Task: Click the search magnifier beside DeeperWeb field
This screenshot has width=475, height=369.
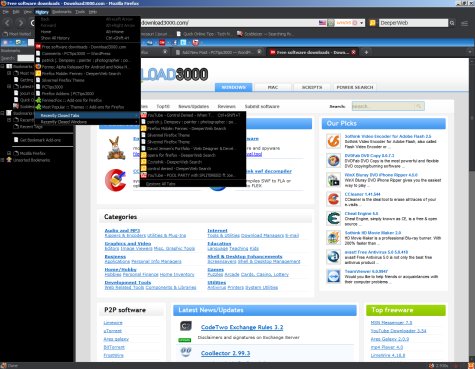Action: tap(452, 23)
